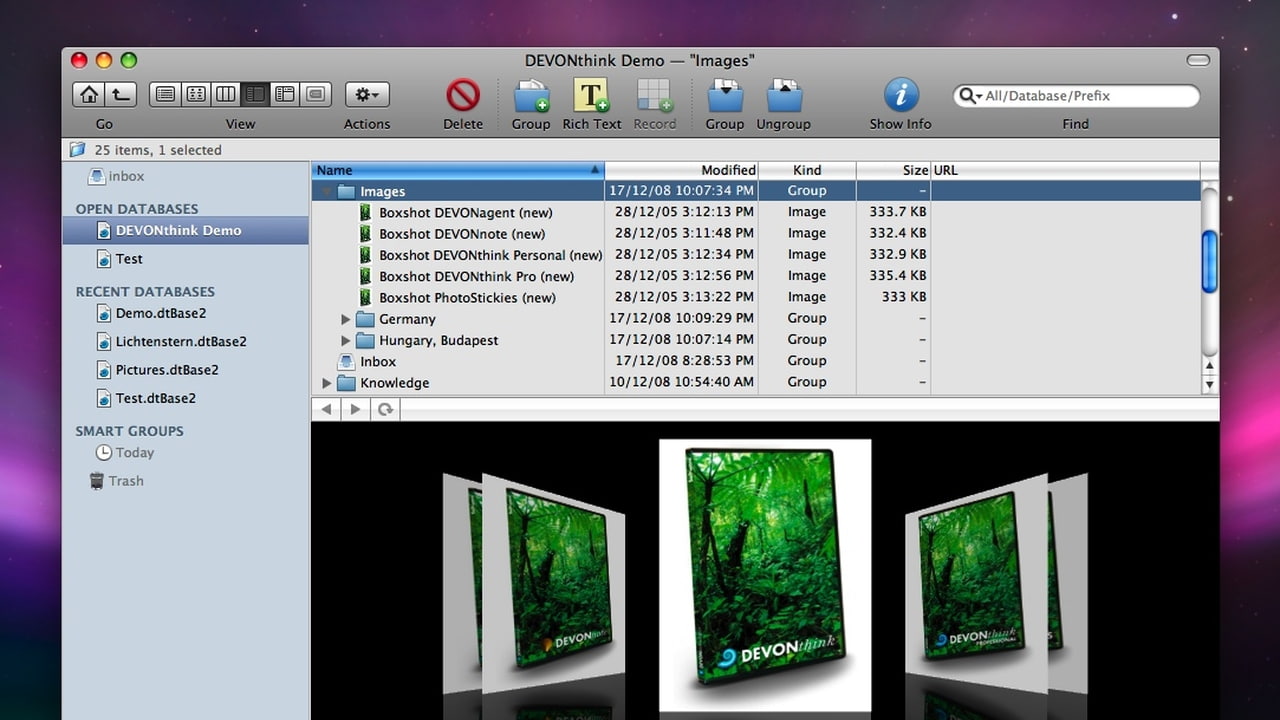
Task: Click the file list scroll down arrow
Action: pyautogui.click(x=1209, y=385)
